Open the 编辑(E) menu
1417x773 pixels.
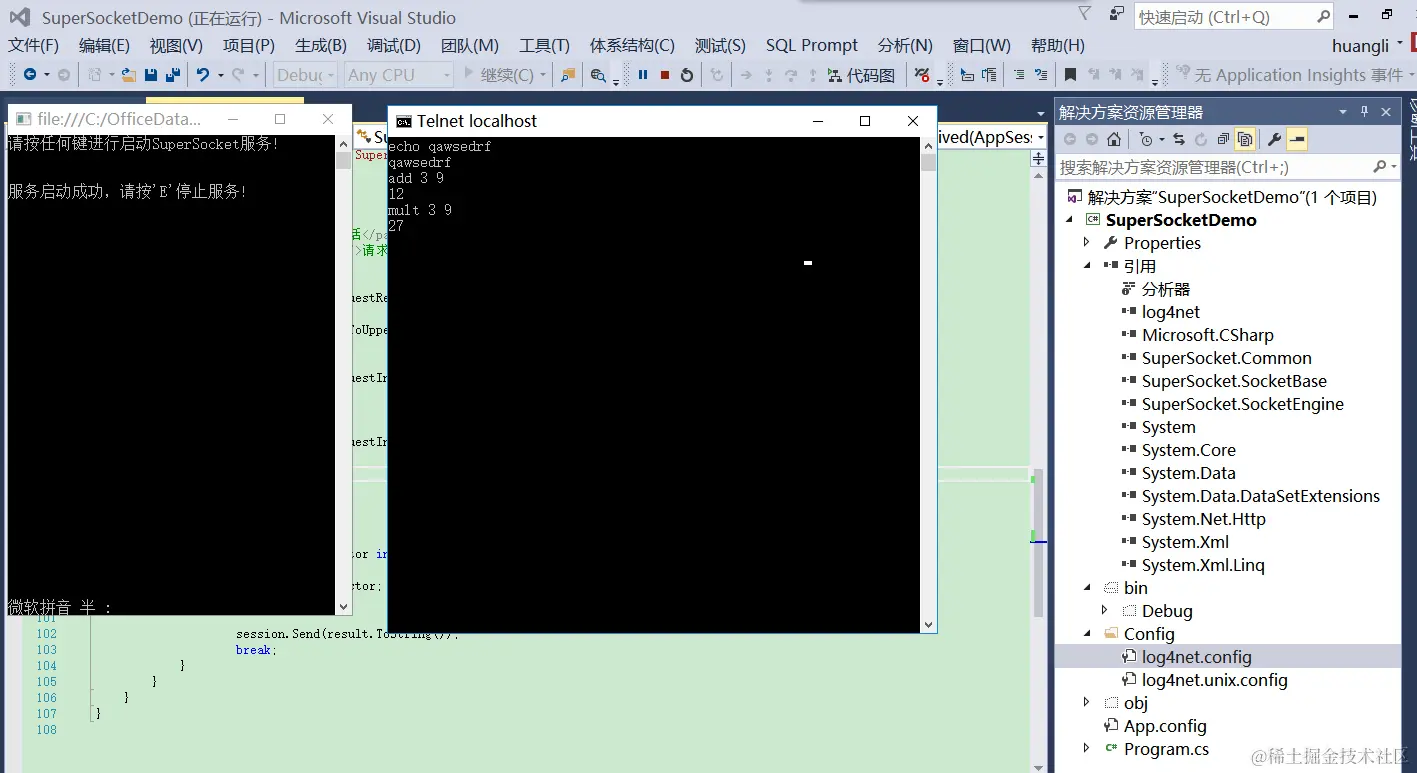pyautogui.click(x=104, y=46)
